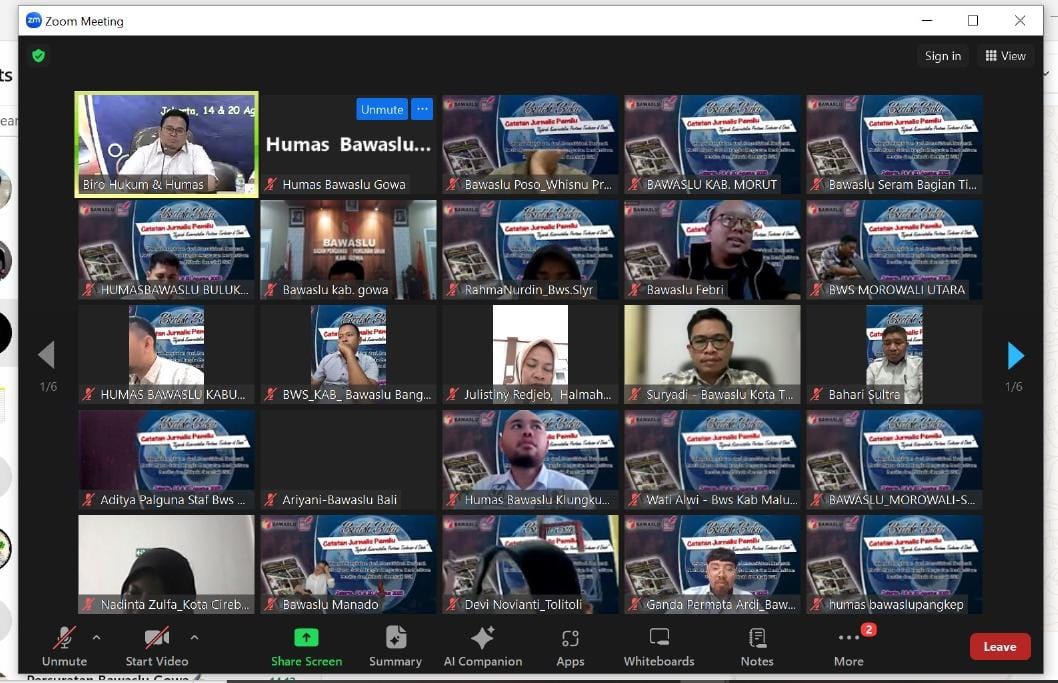Click muted mic icon on humas bawaslupangkep
Image resolution: width=1058 pixels, height=683 pixels.
point(817,605)
